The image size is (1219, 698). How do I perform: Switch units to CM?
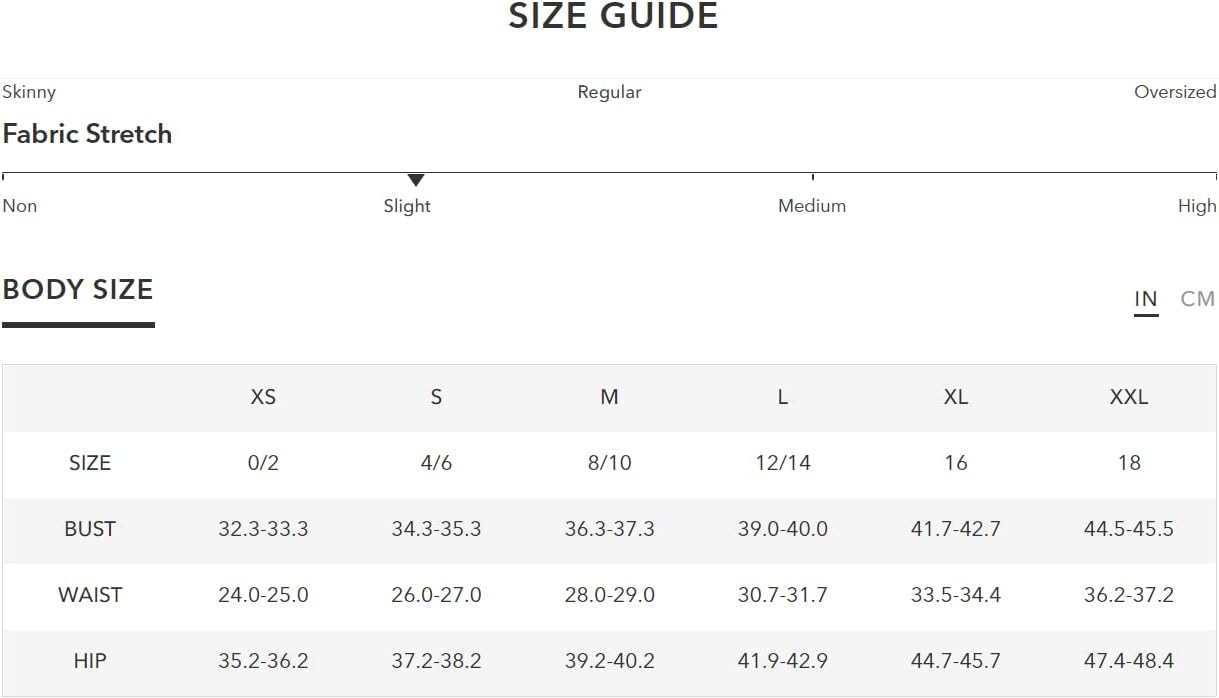[x=1197, y=299]
